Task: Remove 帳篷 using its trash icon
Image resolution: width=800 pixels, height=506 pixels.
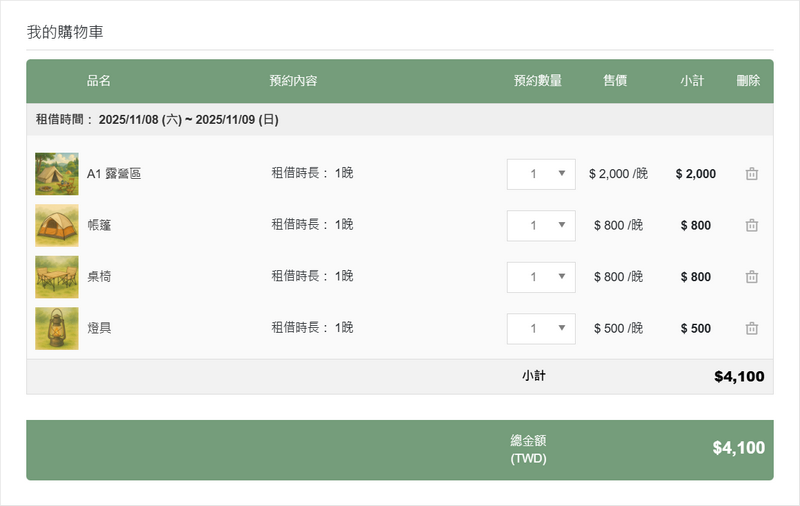Action: [752, 225]
